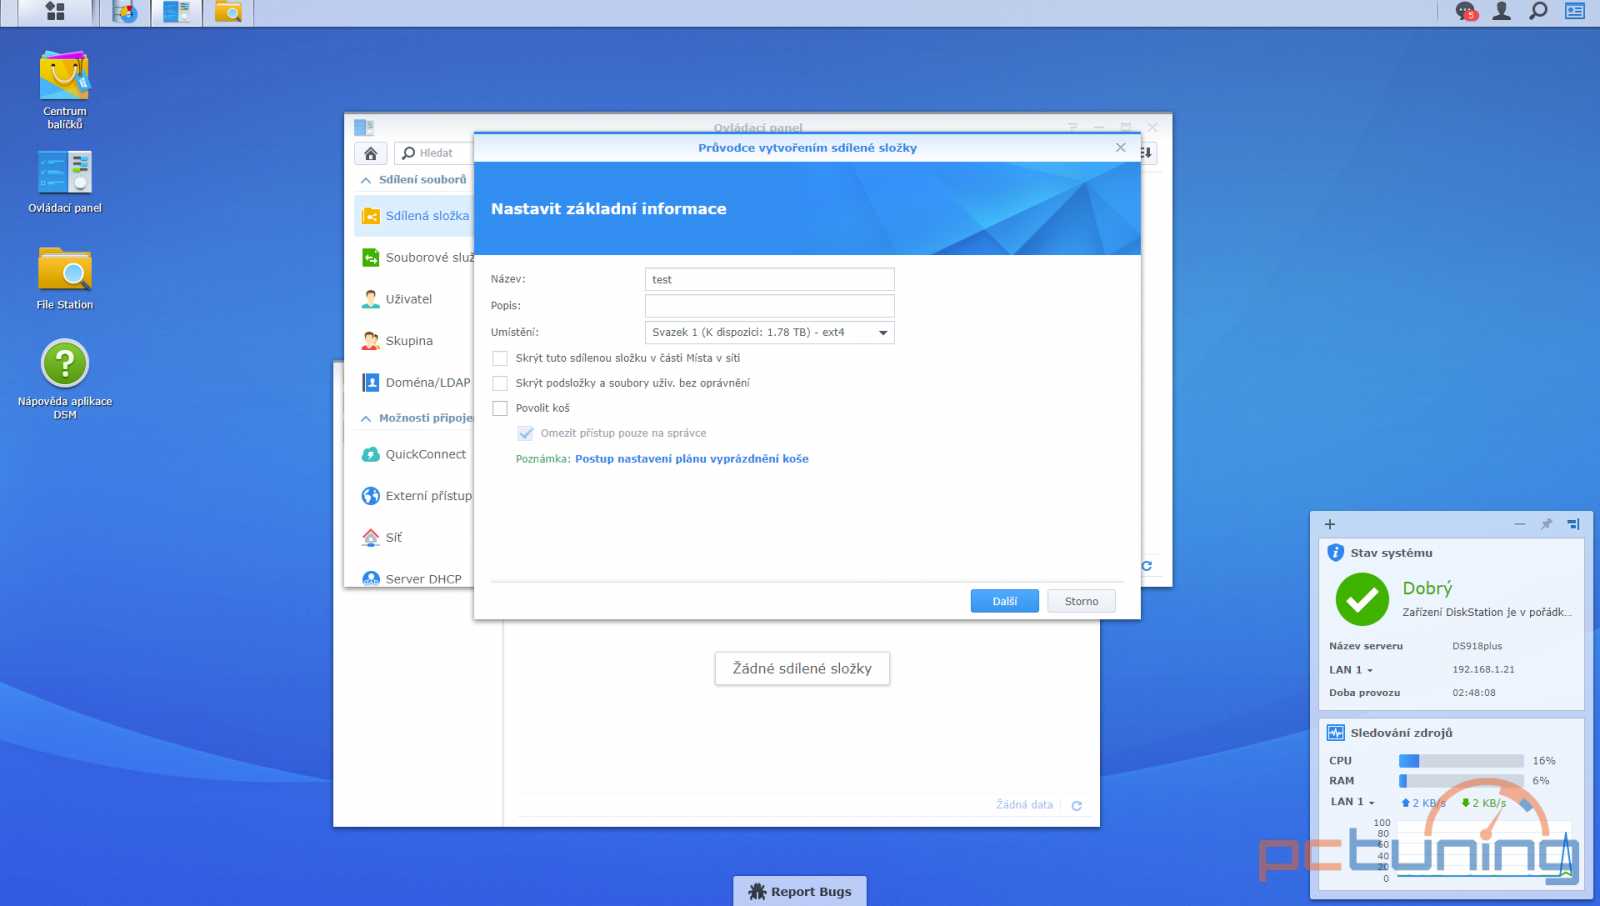Image resolution: width=1600 pixels, height=906 pixels.
Task: Pin the widget panel
Action: [1546, 524]
